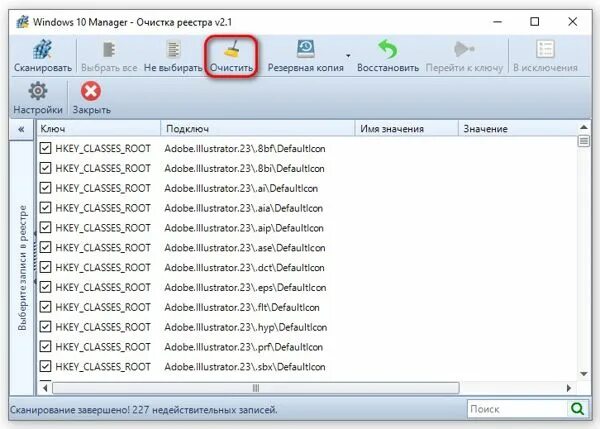Start a scan with the Сканировать icon
The image size is (600, 429).
coord(42,49)
